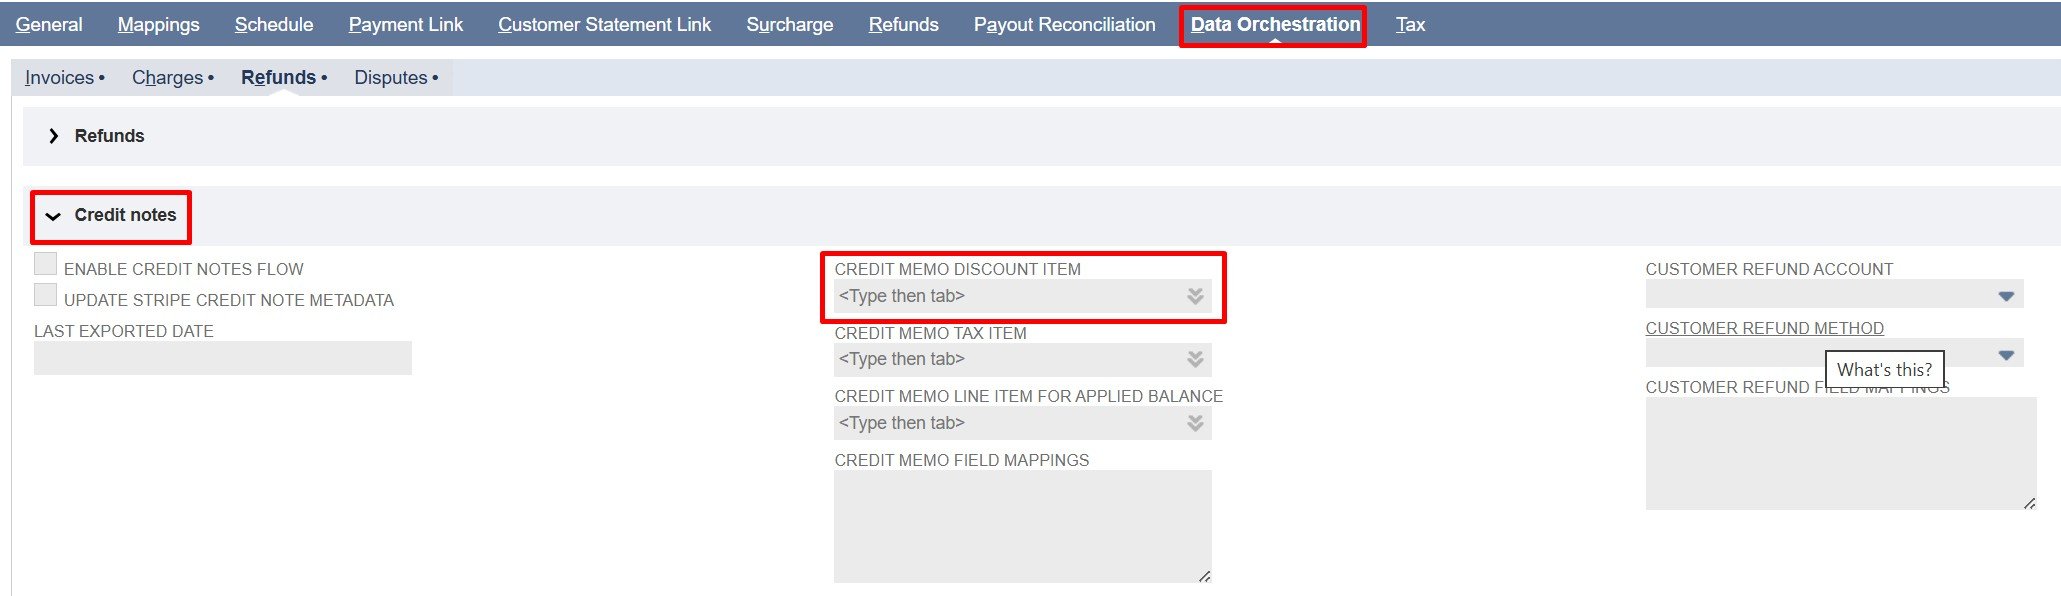
Task: Click the What's this? help tooltip
Action: pos(1884,370)
